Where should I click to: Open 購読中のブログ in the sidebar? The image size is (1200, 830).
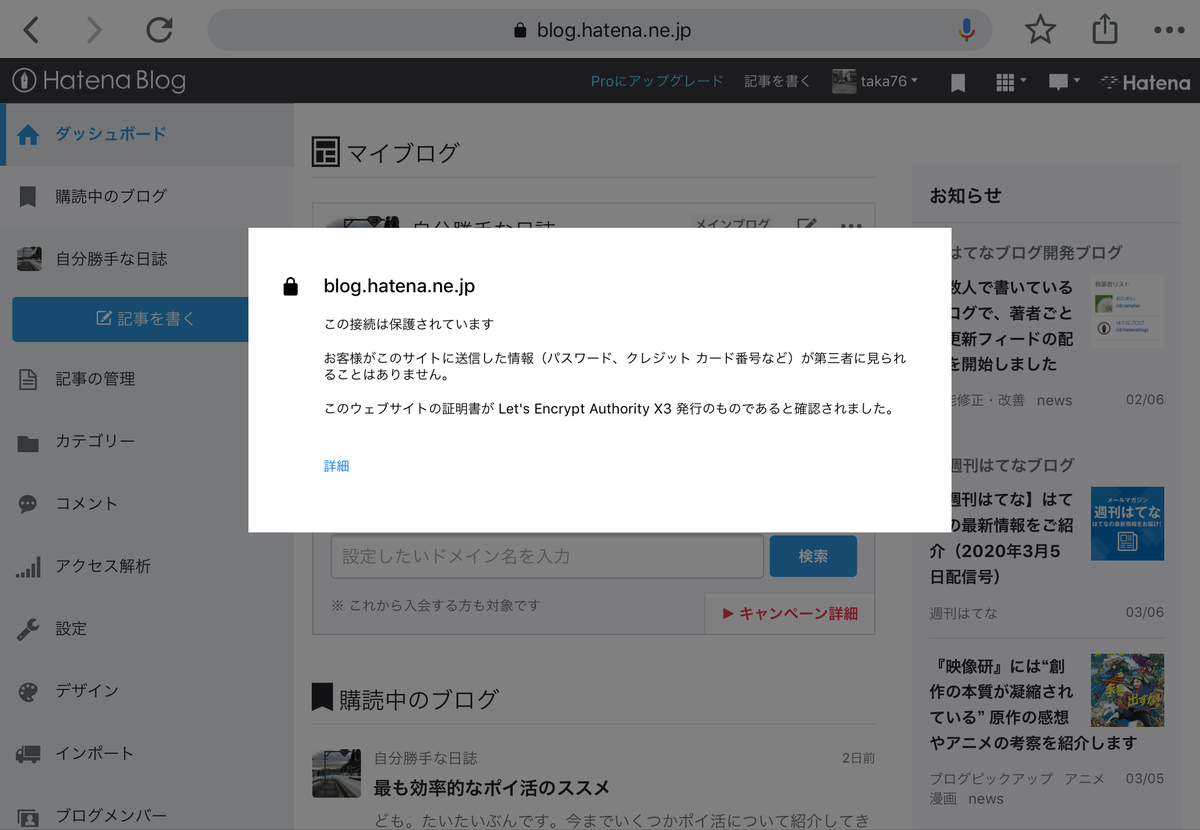(147, 196)
